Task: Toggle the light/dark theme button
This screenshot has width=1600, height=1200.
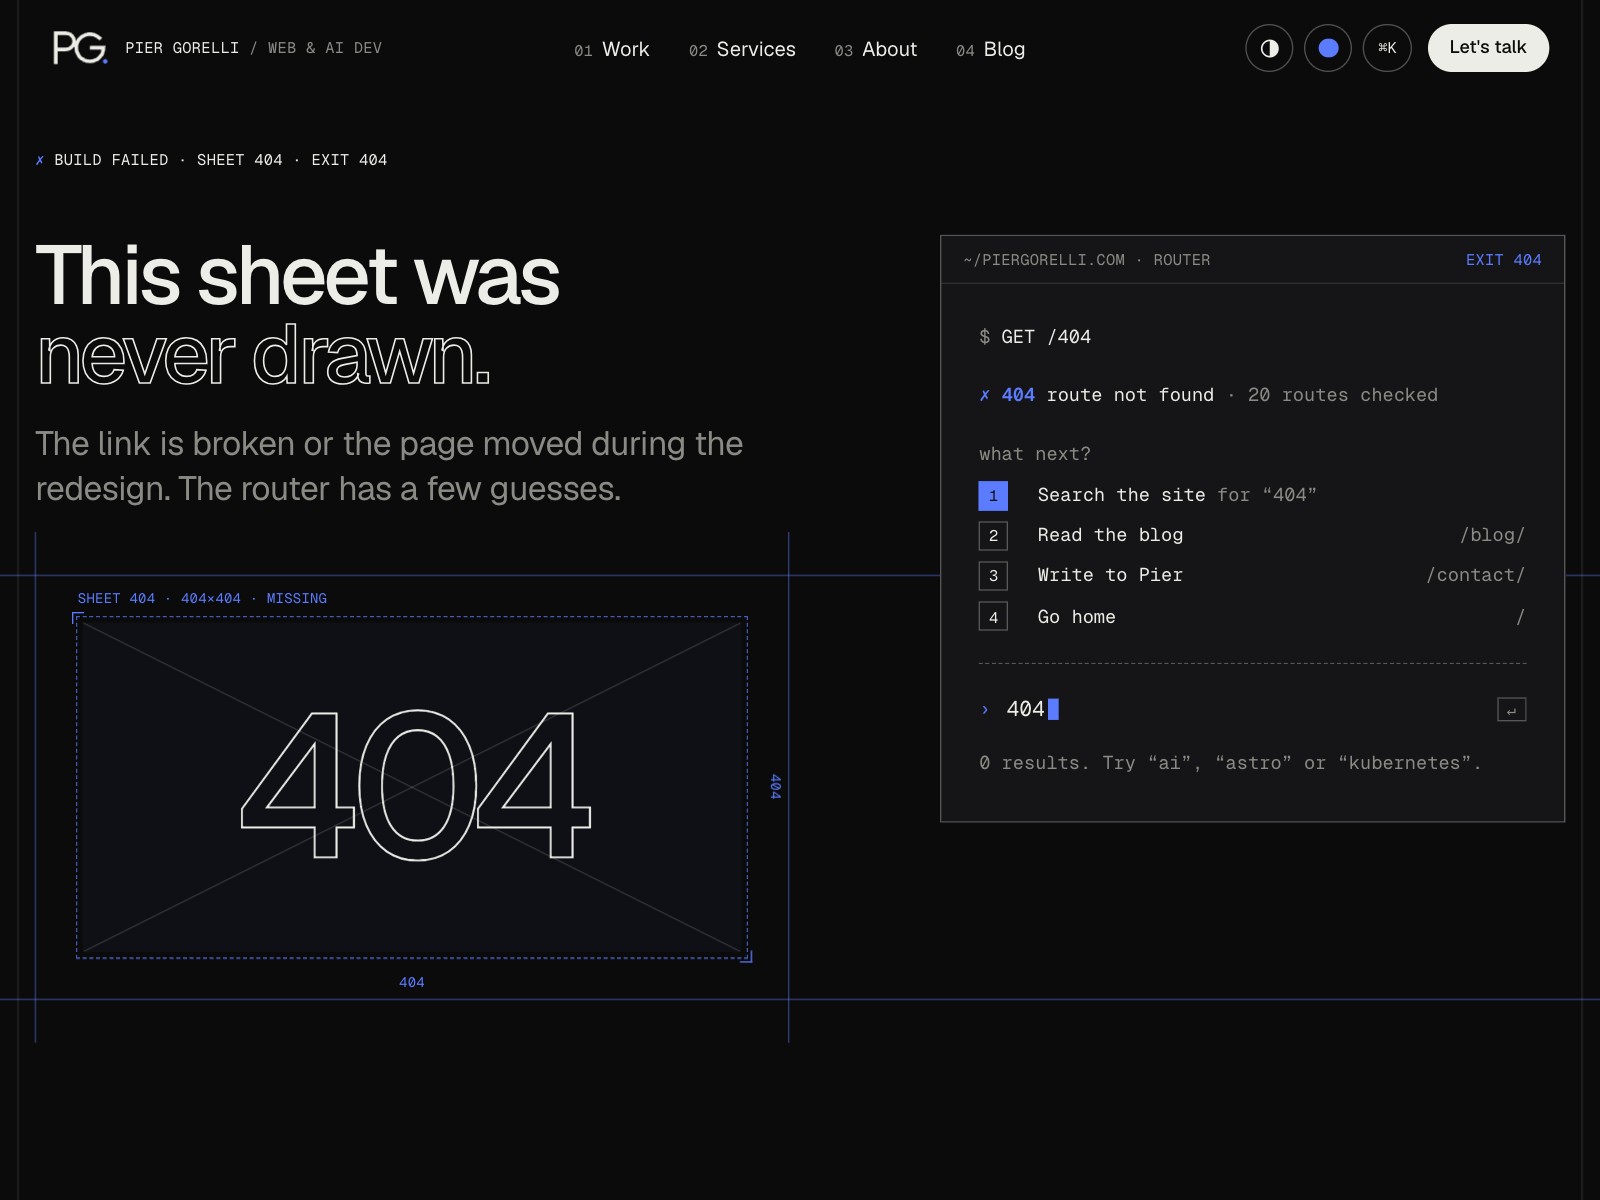Action: (x=1269, y=48)
